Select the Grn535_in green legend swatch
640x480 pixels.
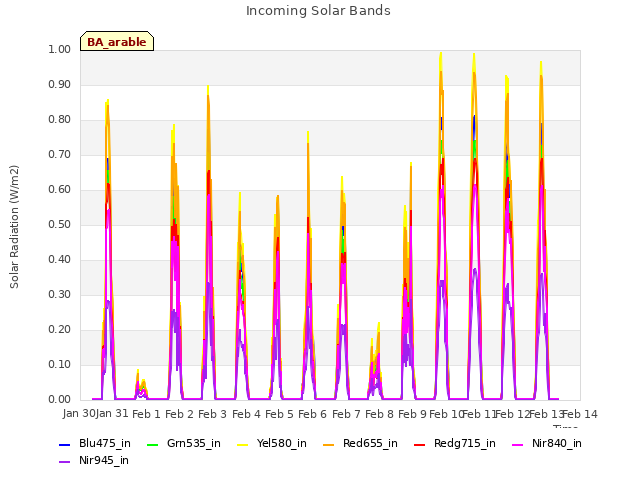(152, 444)
